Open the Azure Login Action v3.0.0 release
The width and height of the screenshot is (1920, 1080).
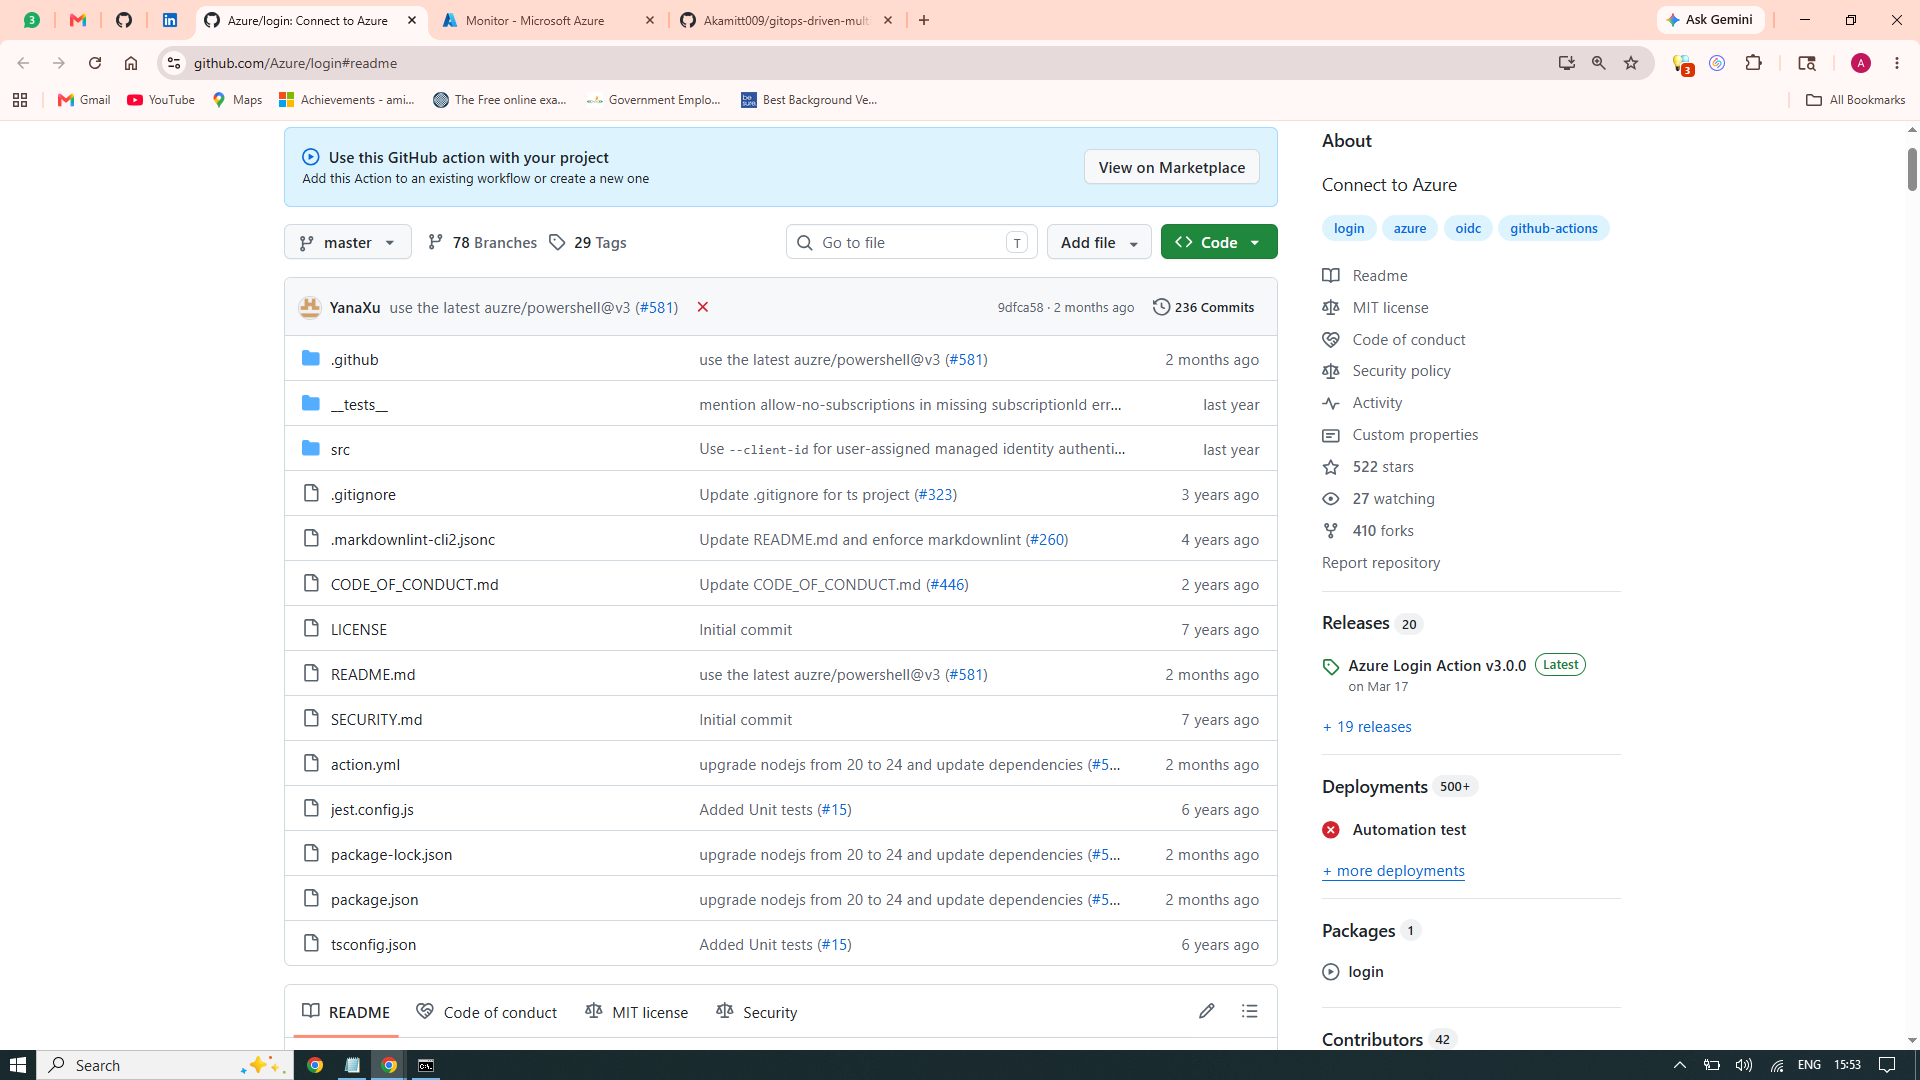(1437, 665)
